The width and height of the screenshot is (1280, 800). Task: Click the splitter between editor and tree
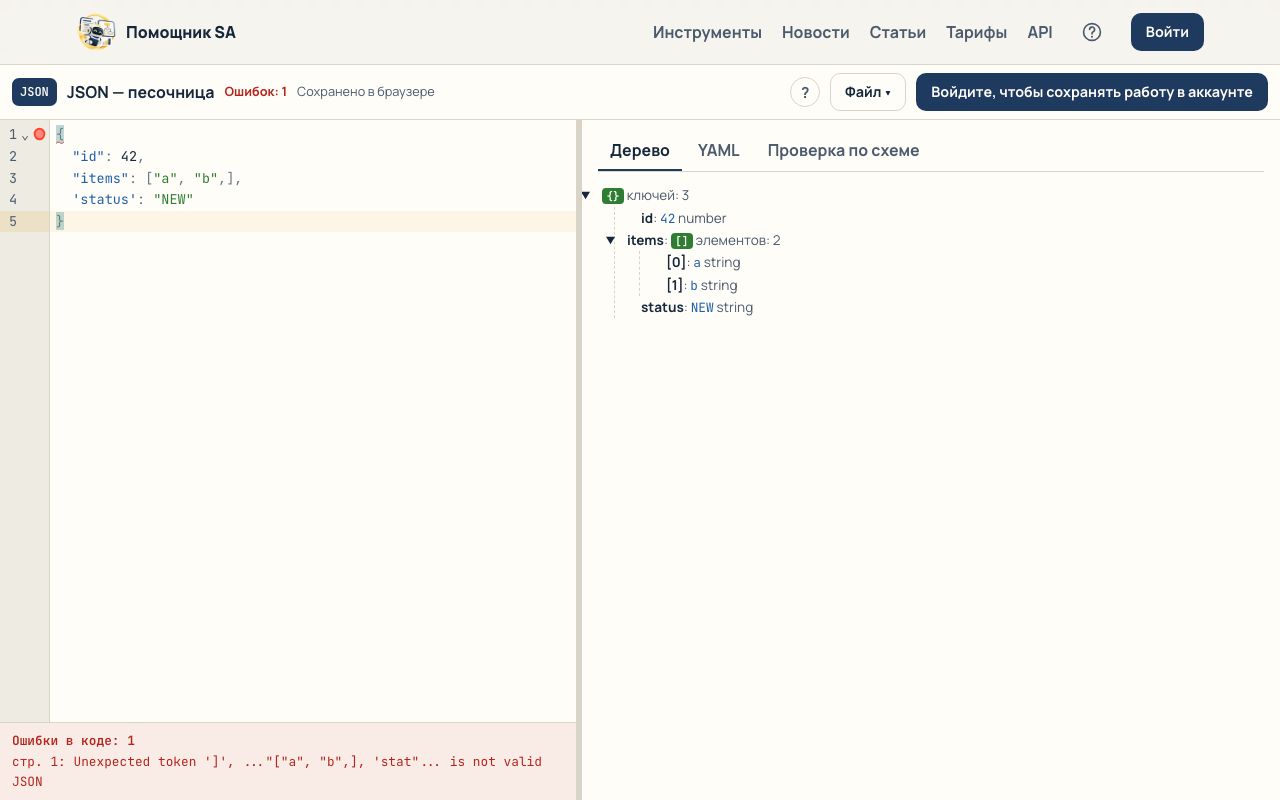point(579,460)
